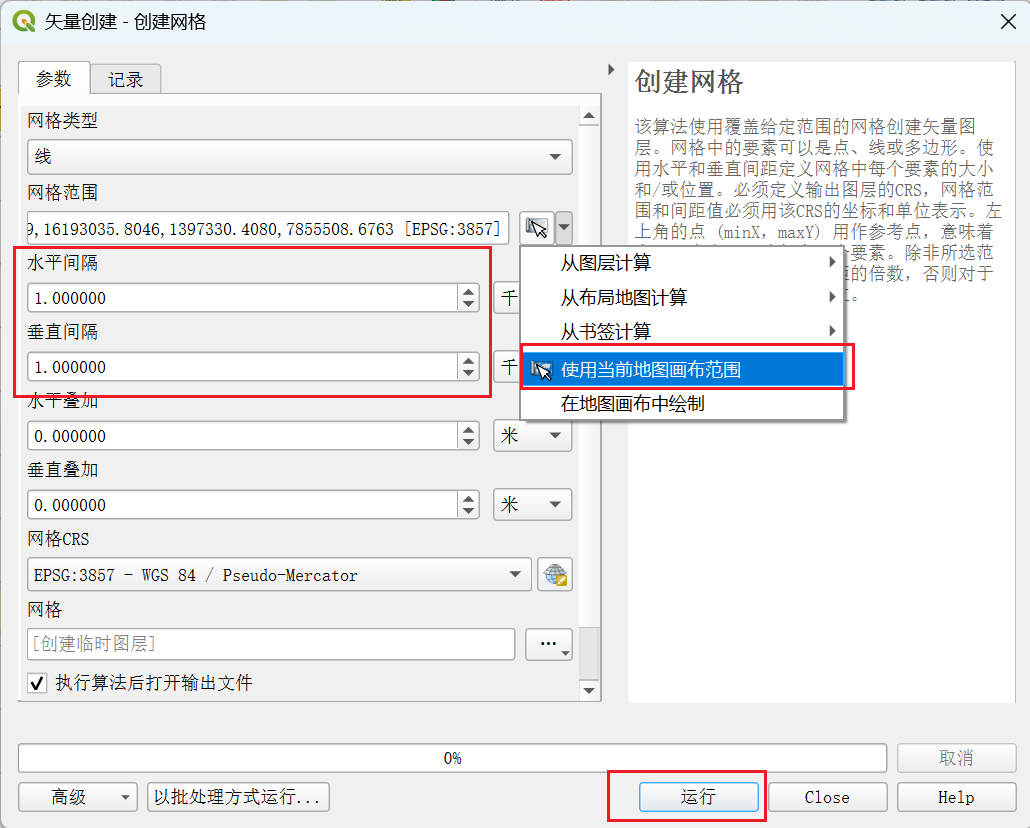Toggle open output file after running checkbox
This screenshot has height=828, width=1030.
(38, 683)
